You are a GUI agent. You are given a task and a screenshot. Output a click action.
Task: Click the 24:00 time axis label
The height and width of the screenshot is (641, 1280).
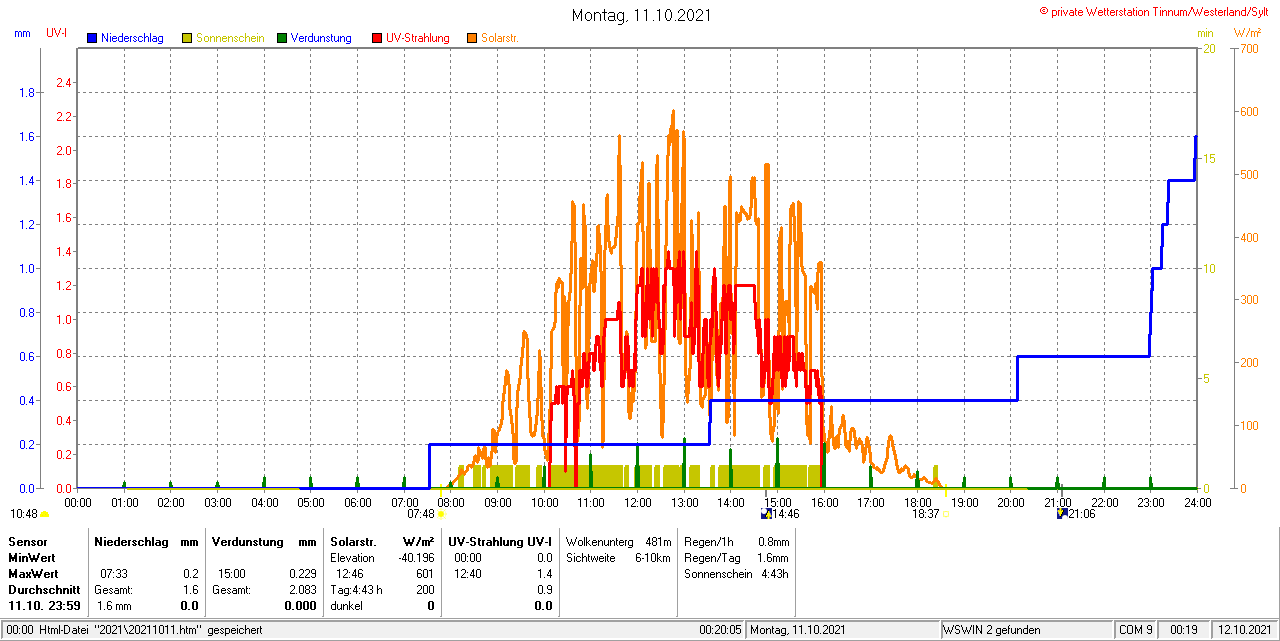[1198, 502]
